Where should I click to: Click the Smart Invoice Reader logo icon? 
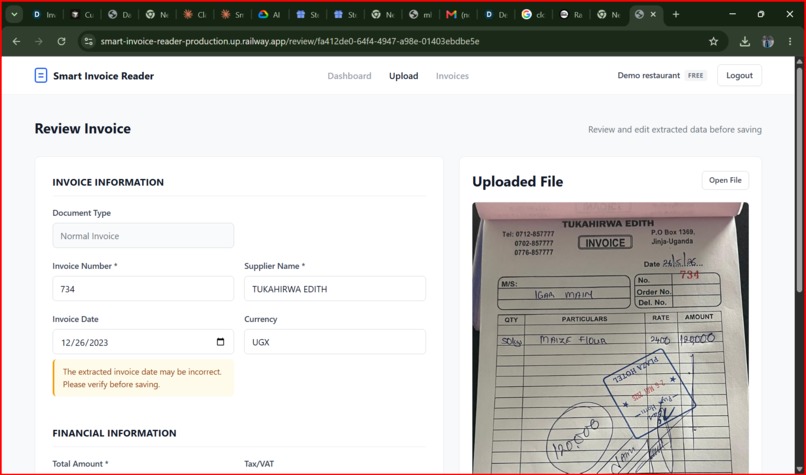41,76
